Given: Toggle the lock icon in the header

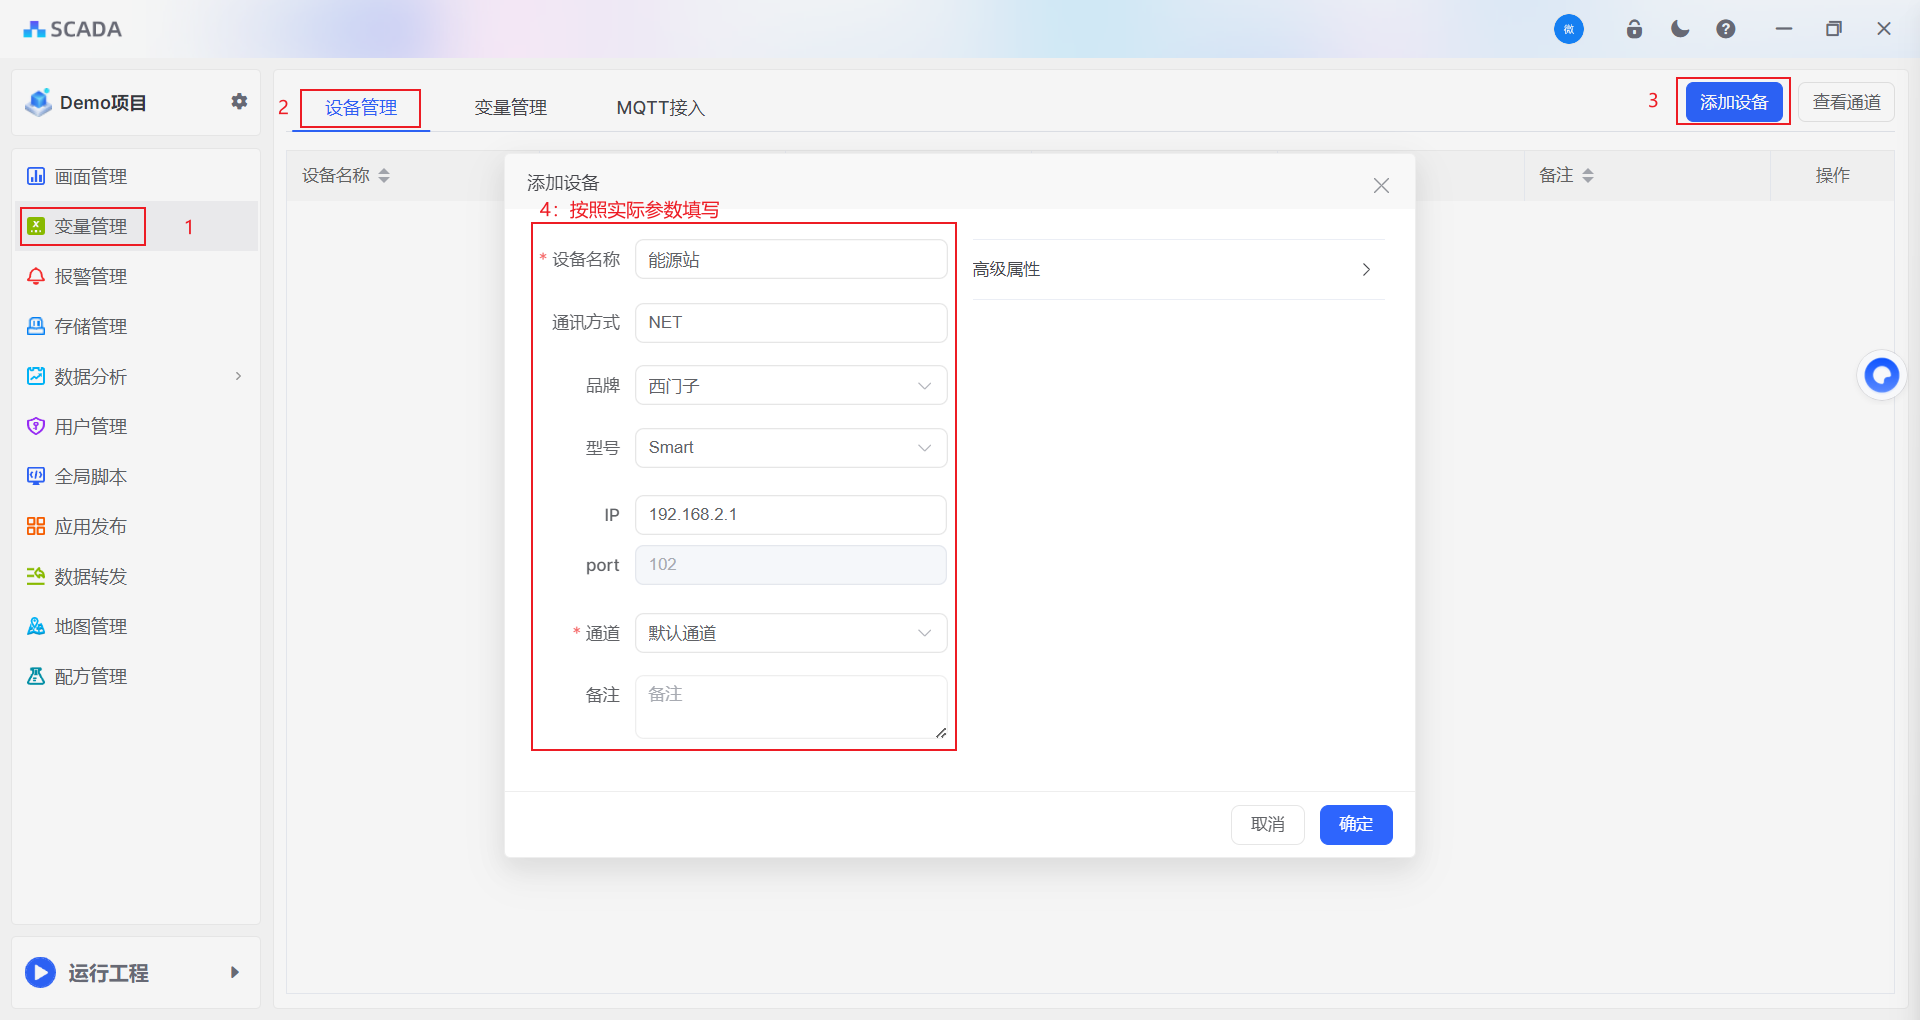Looking at the screenshot, I should [1635, 29].
